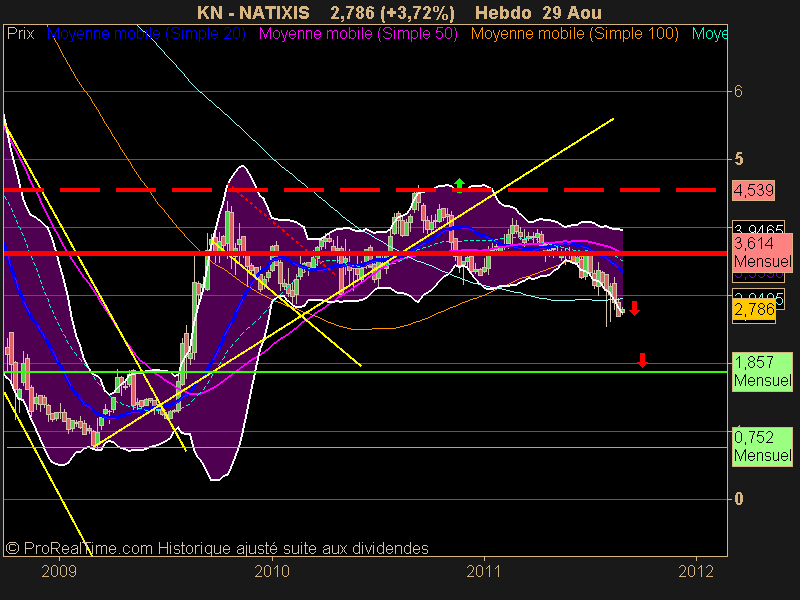Select the Prix legend label
The height and width of the screenshot is (600, 800).
pyautogui.click(x=20, y=34)
